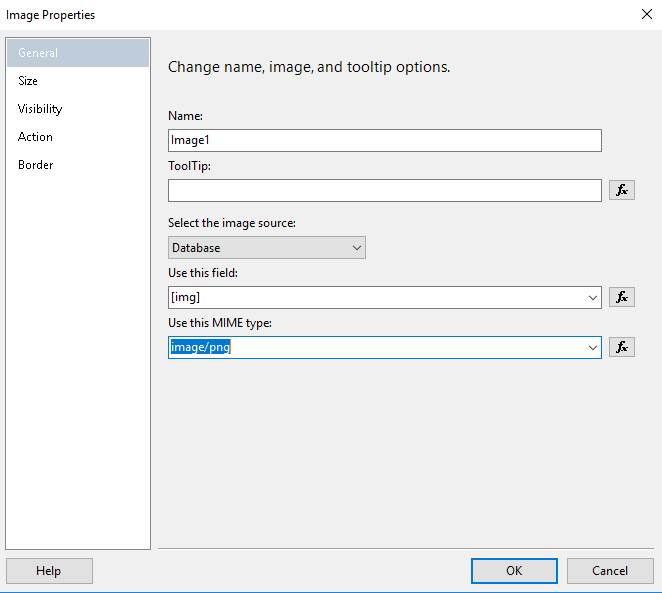Screen dimensions: 662x593
Task: Focus the empty ToolTip text field
Action: pyautogui.click(x=385, y=190)
